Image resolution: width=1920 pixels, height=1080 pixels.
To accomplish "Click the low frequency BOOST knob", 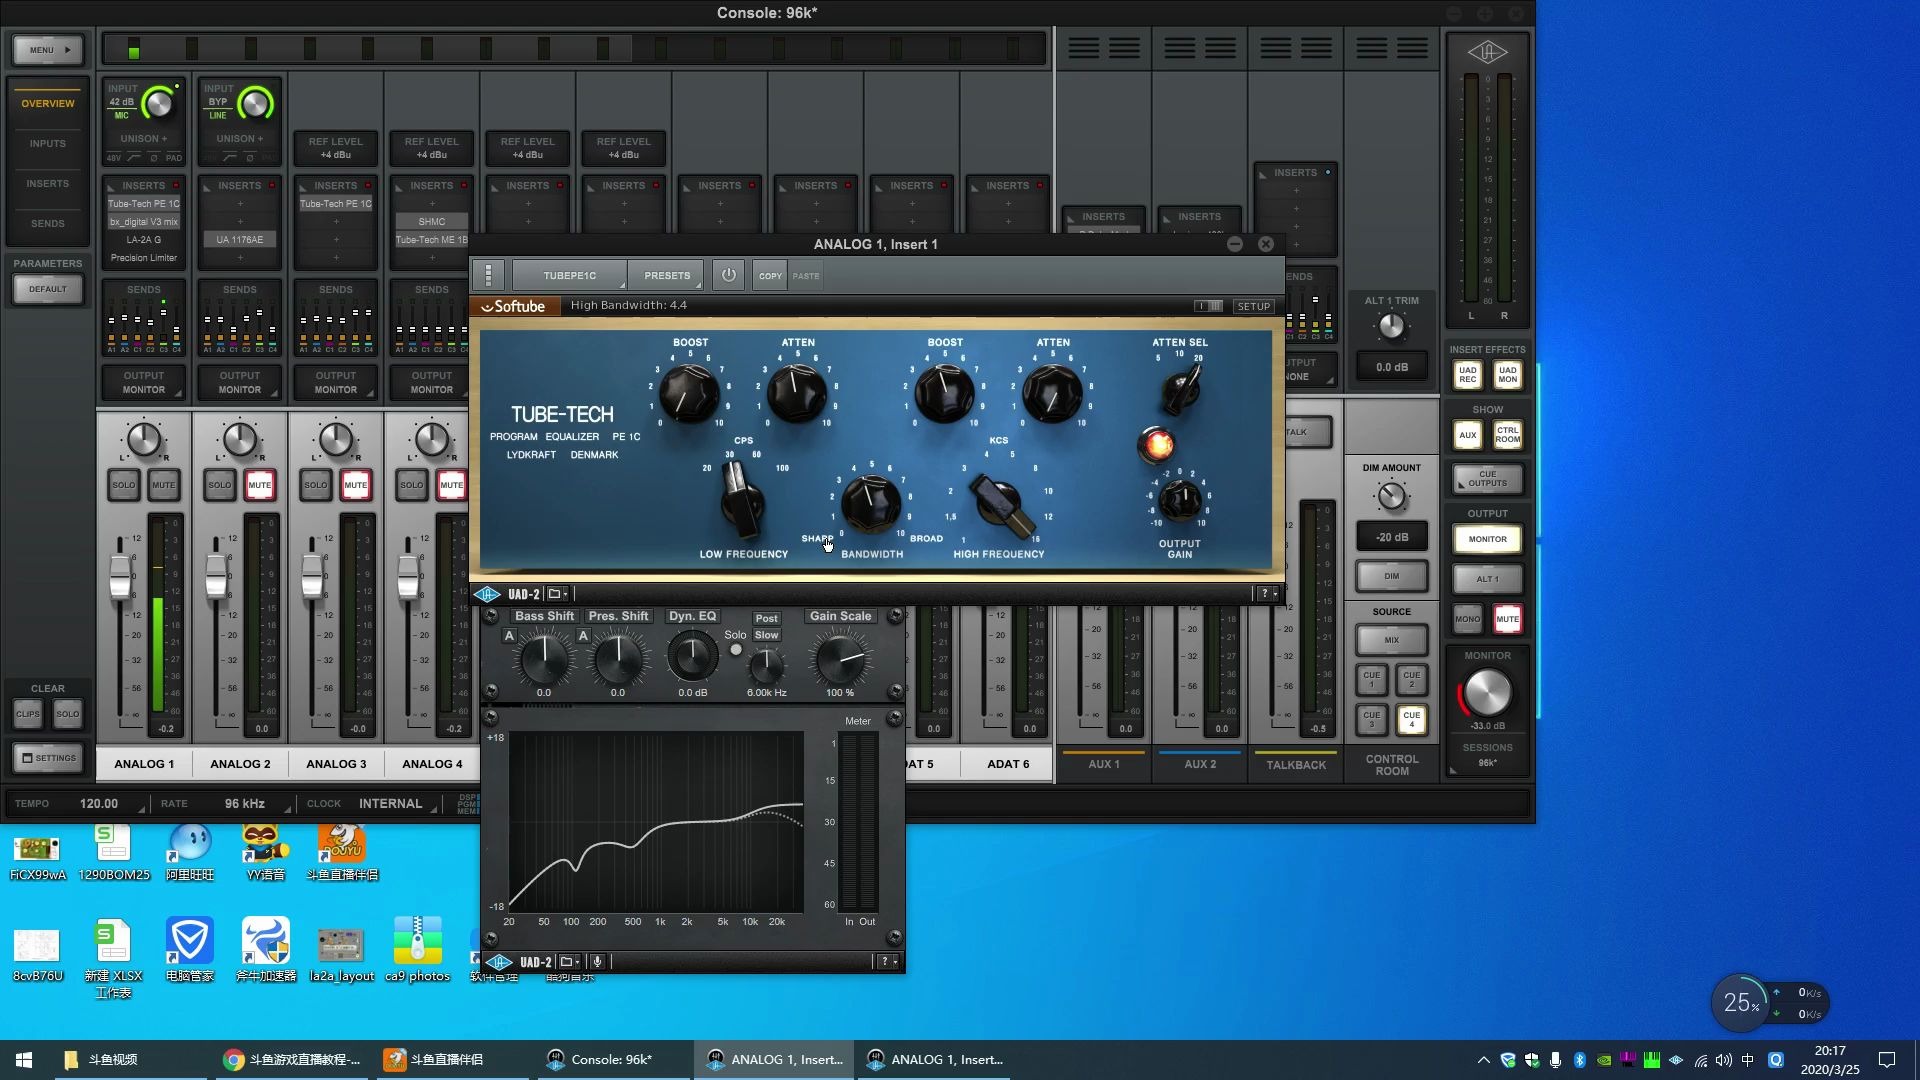I will tap(689, 392).
